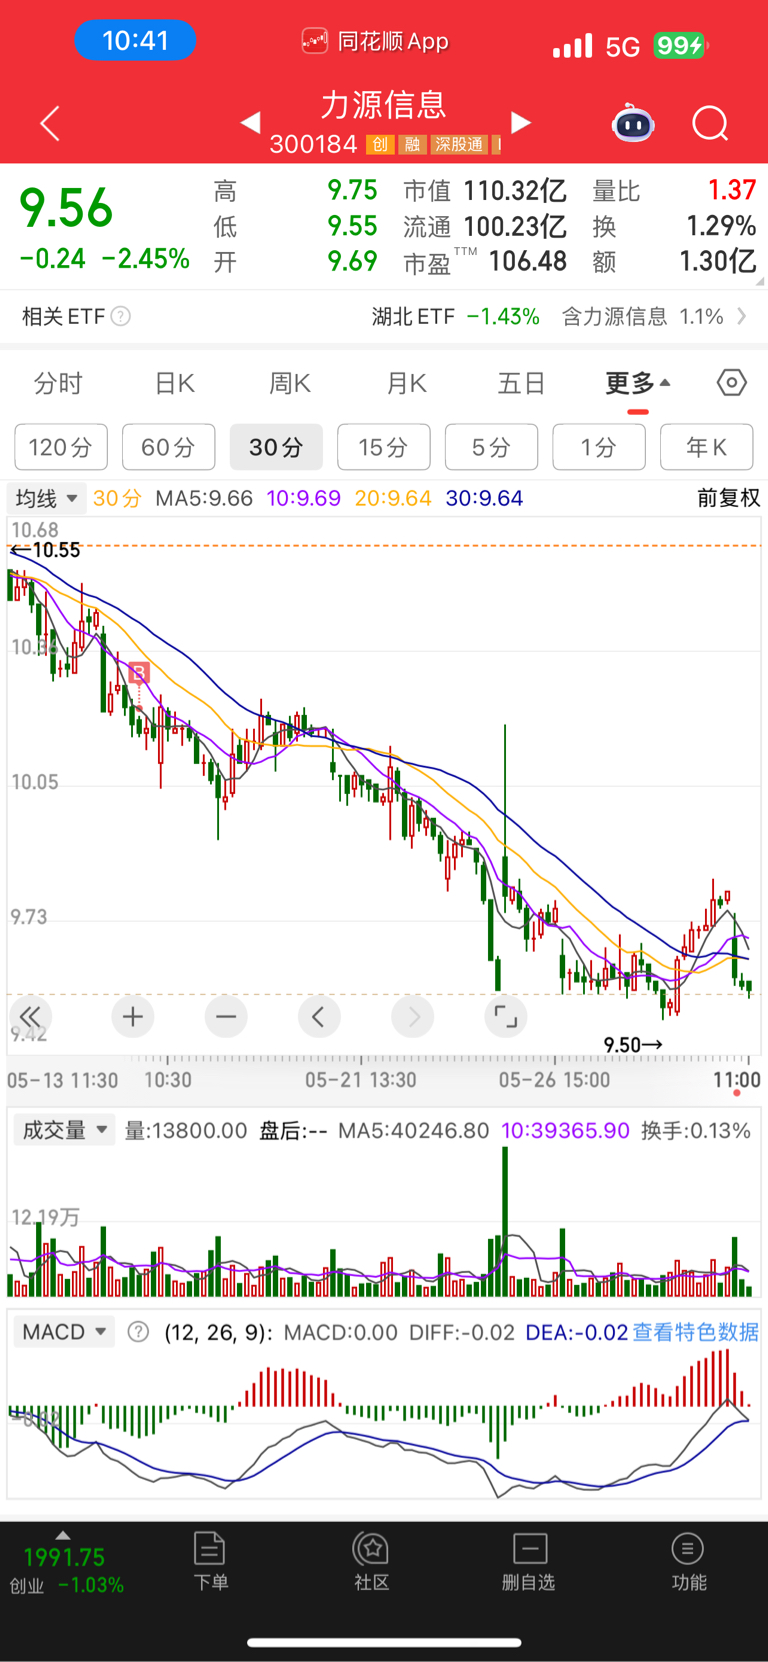Expand the 创业 index bar
This screenshot has width=768, height=1662.
click(65, 1566)
